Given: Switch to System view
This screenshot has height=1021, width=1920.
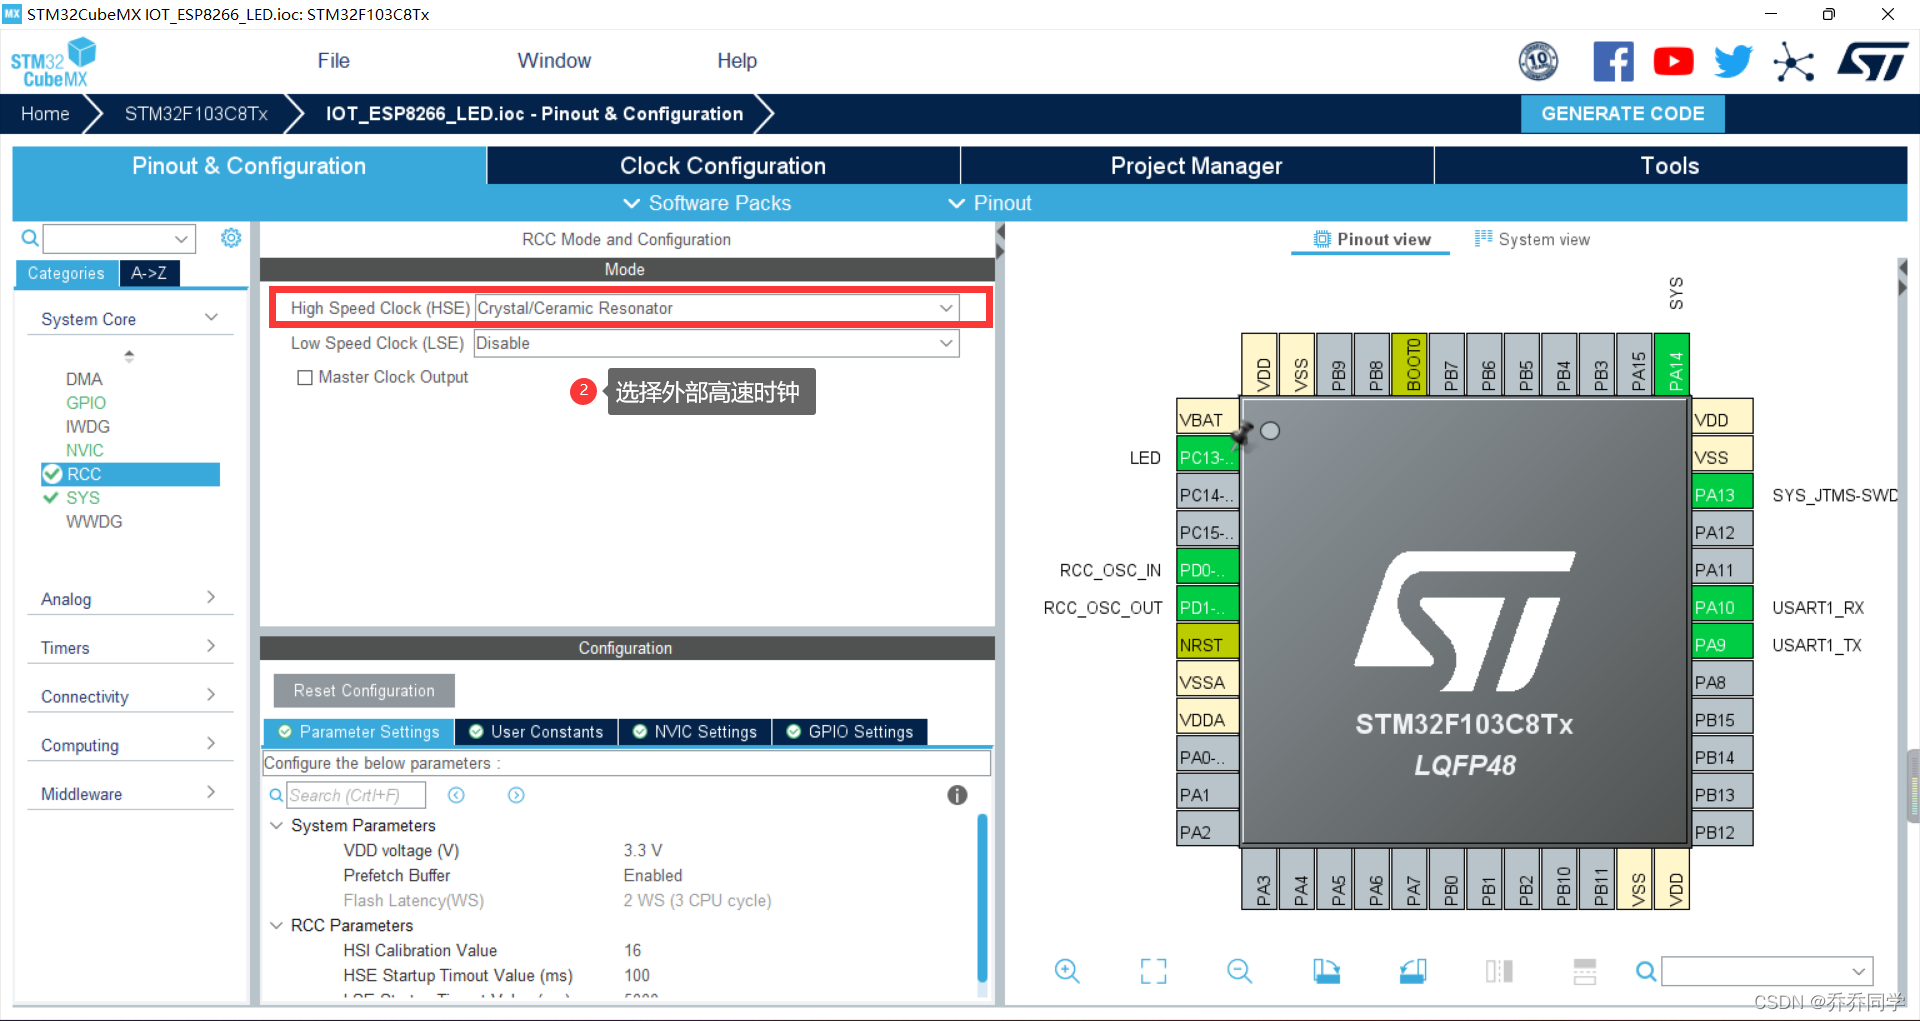Looking at the screenshot, I should [1532, 239].
